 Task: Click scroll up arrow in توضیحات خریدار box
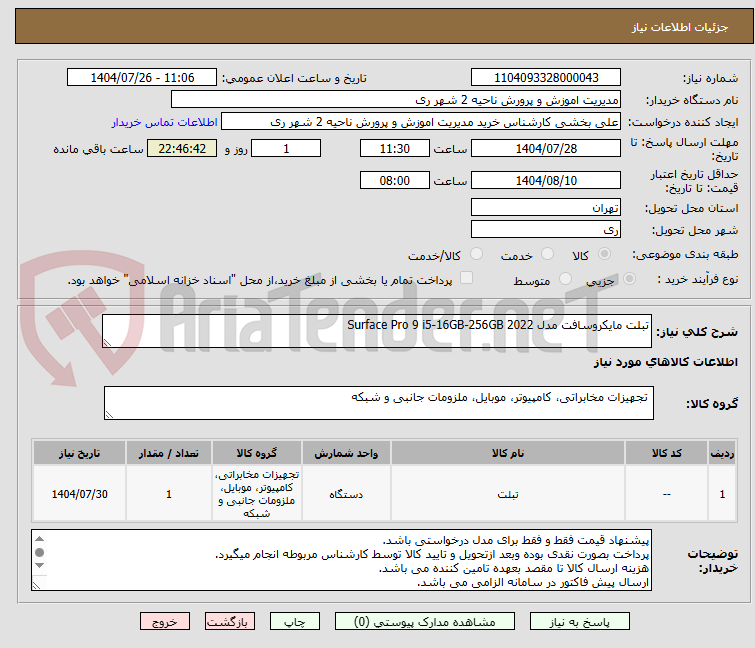39,539
